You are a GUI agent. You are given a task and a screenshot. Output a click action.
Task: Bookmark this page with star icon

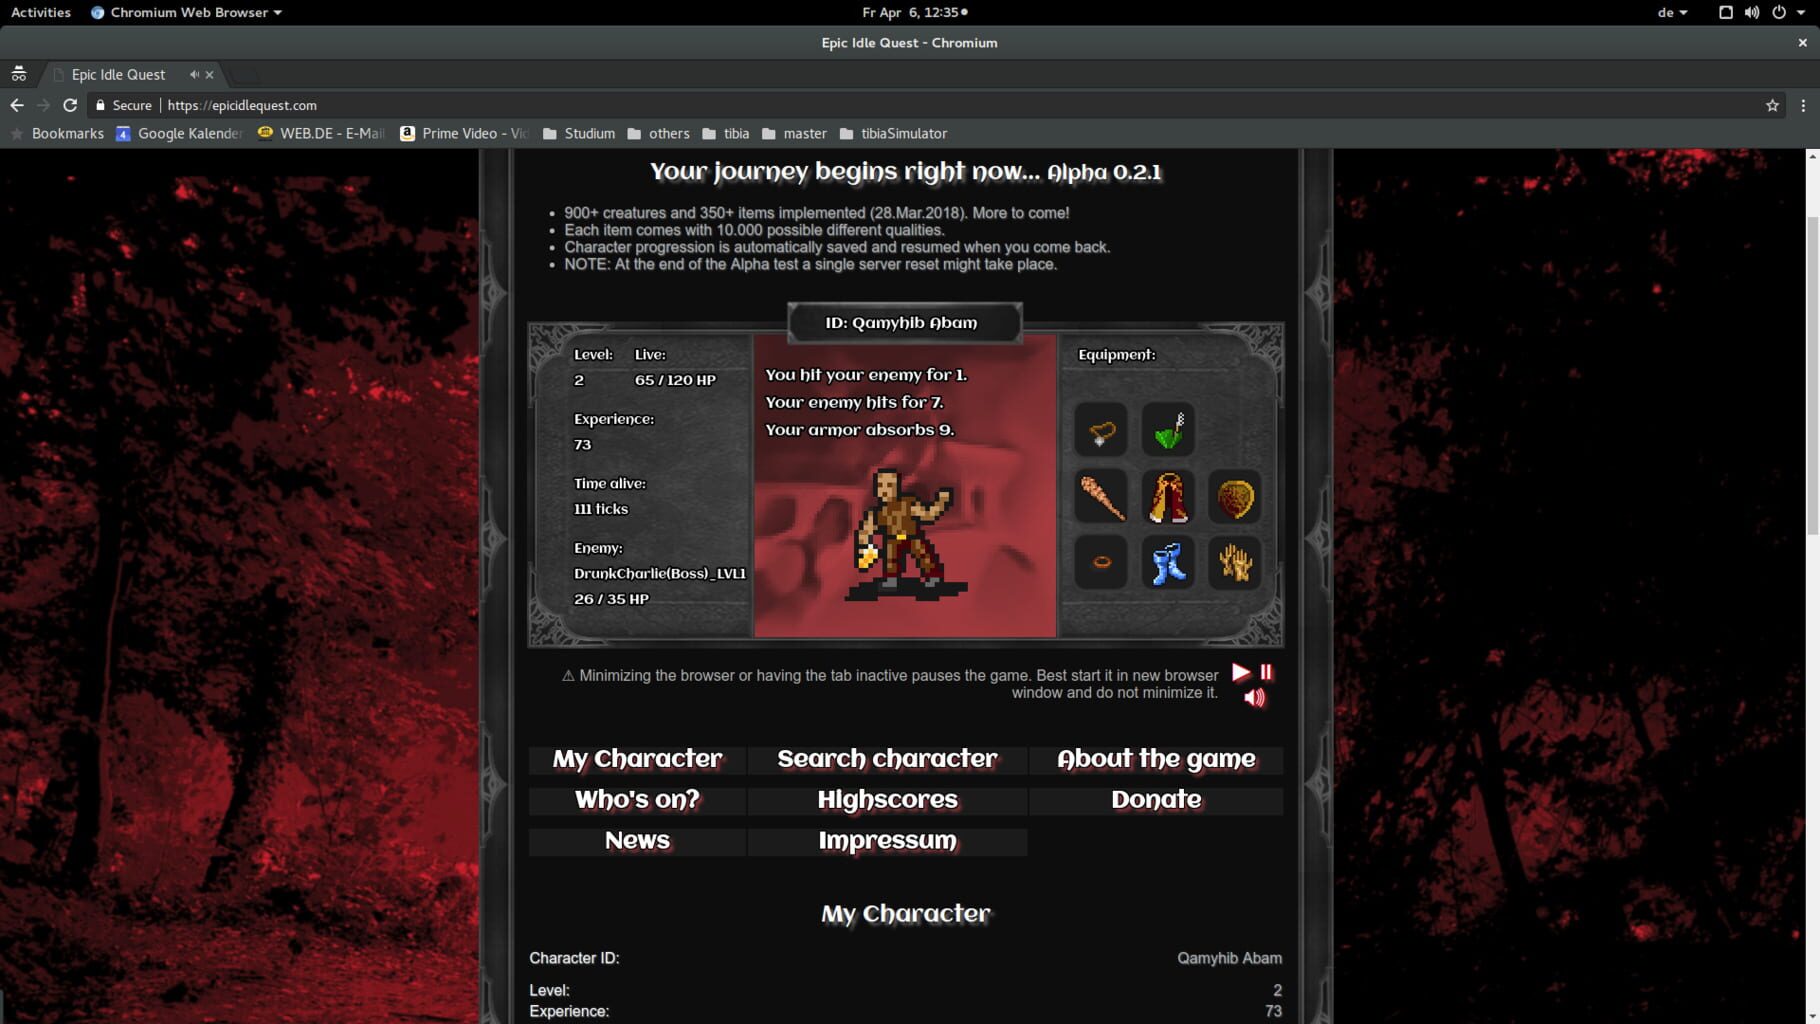[x=1772, y=105]
